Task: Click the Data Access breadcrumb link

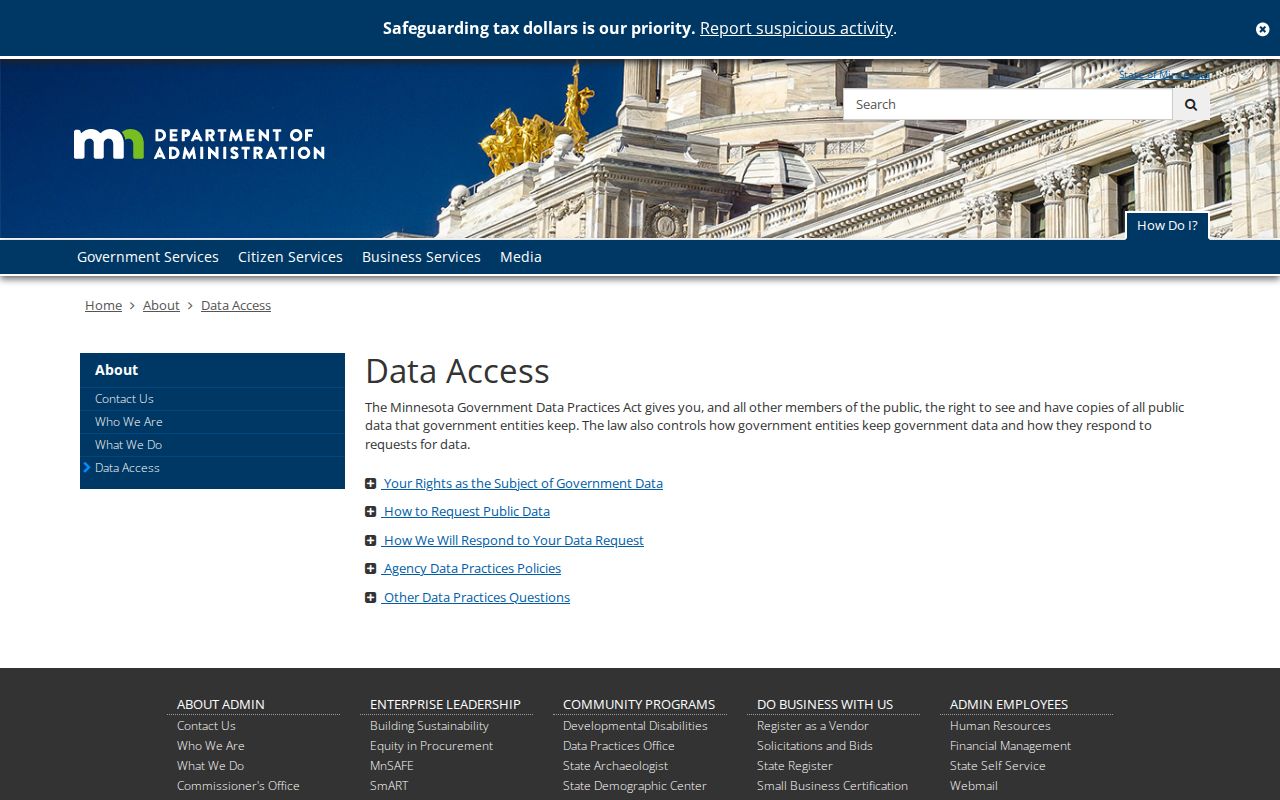Action: coord(236,305)
